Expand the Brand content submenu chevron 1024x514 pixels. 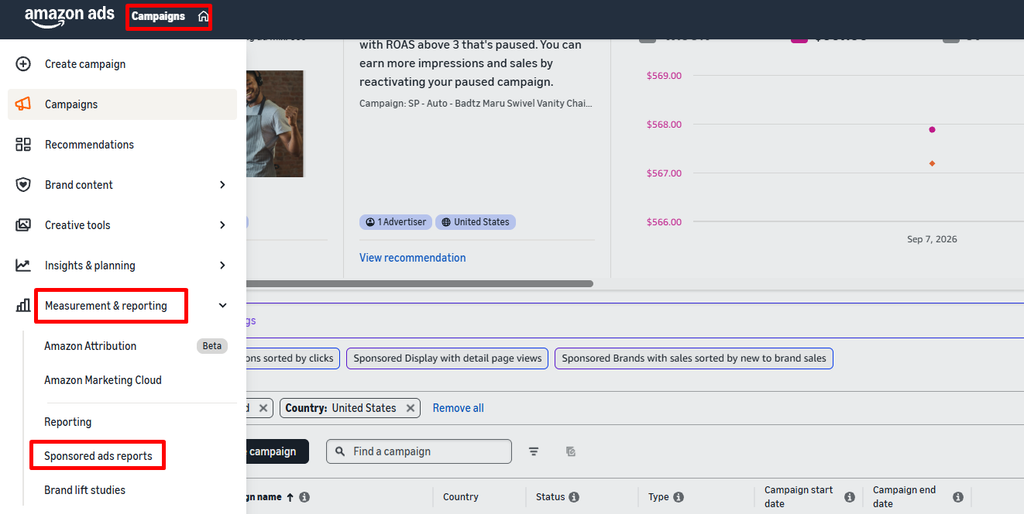point(222,185)
